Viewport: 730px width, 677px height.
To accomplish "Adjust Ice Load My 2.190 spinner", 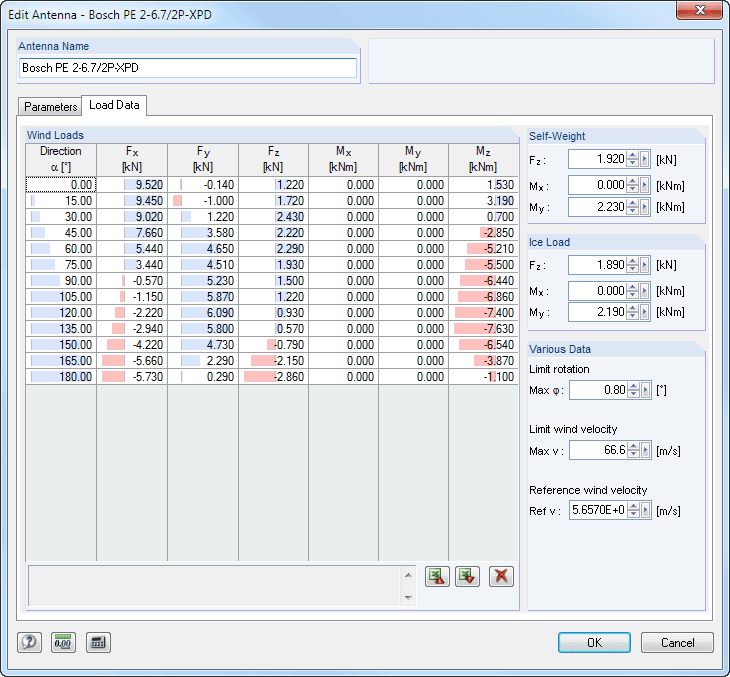I will coord(632,312).
